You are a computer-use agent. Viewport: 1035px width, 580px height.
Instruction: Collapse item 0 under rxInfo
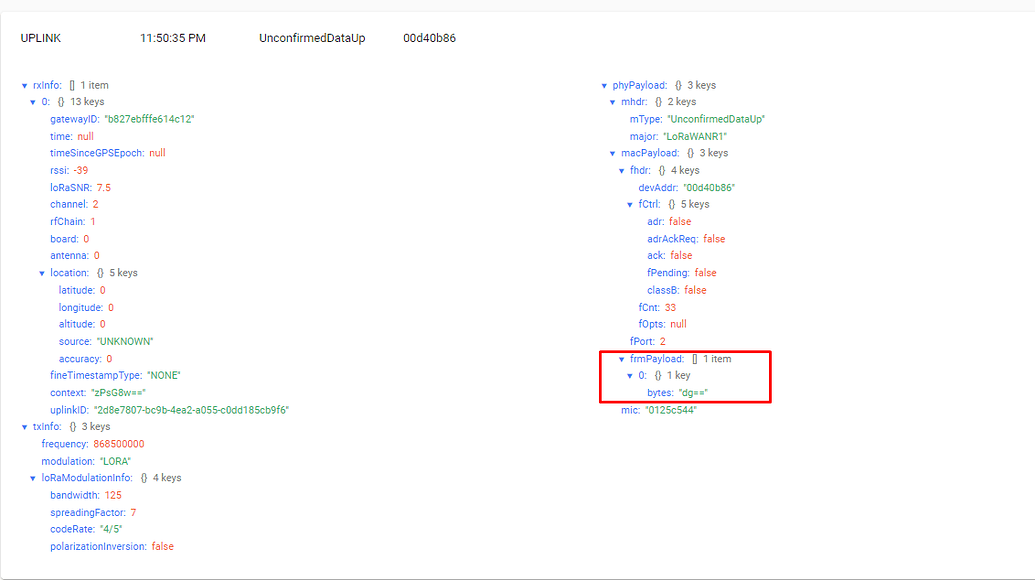(x=34, y=101)
